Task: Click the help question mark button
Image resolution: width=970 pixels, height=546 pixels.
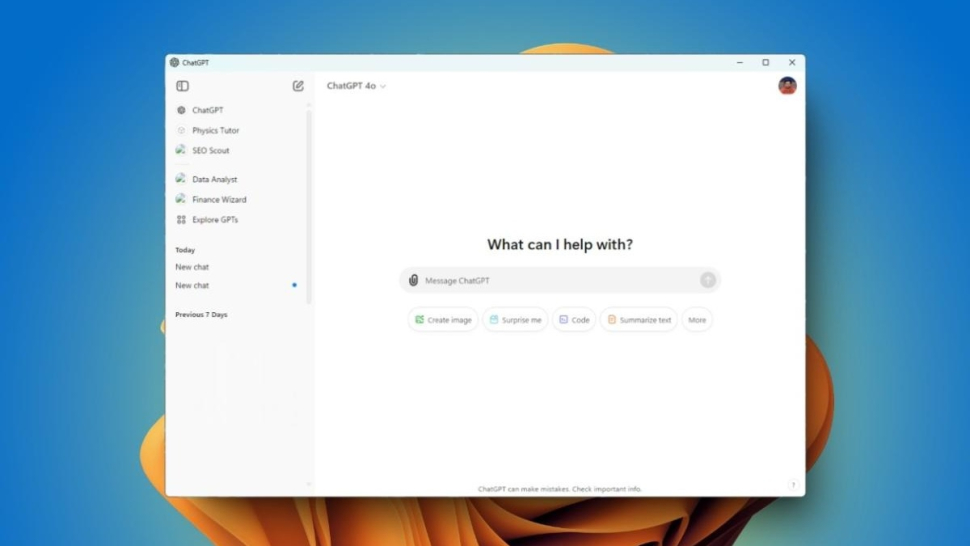Action: tap(793, 485)
